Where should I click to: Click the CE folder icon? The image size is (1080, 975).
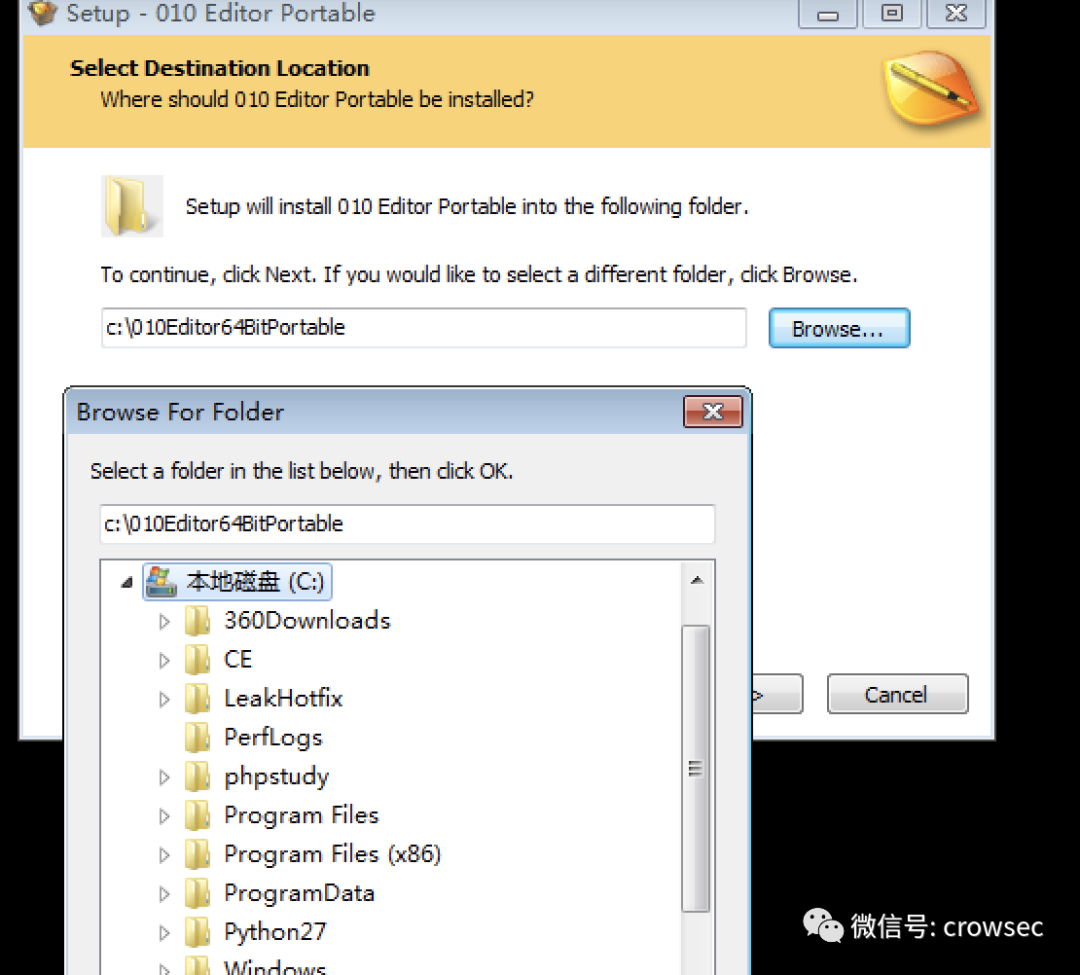click(197, 660)
